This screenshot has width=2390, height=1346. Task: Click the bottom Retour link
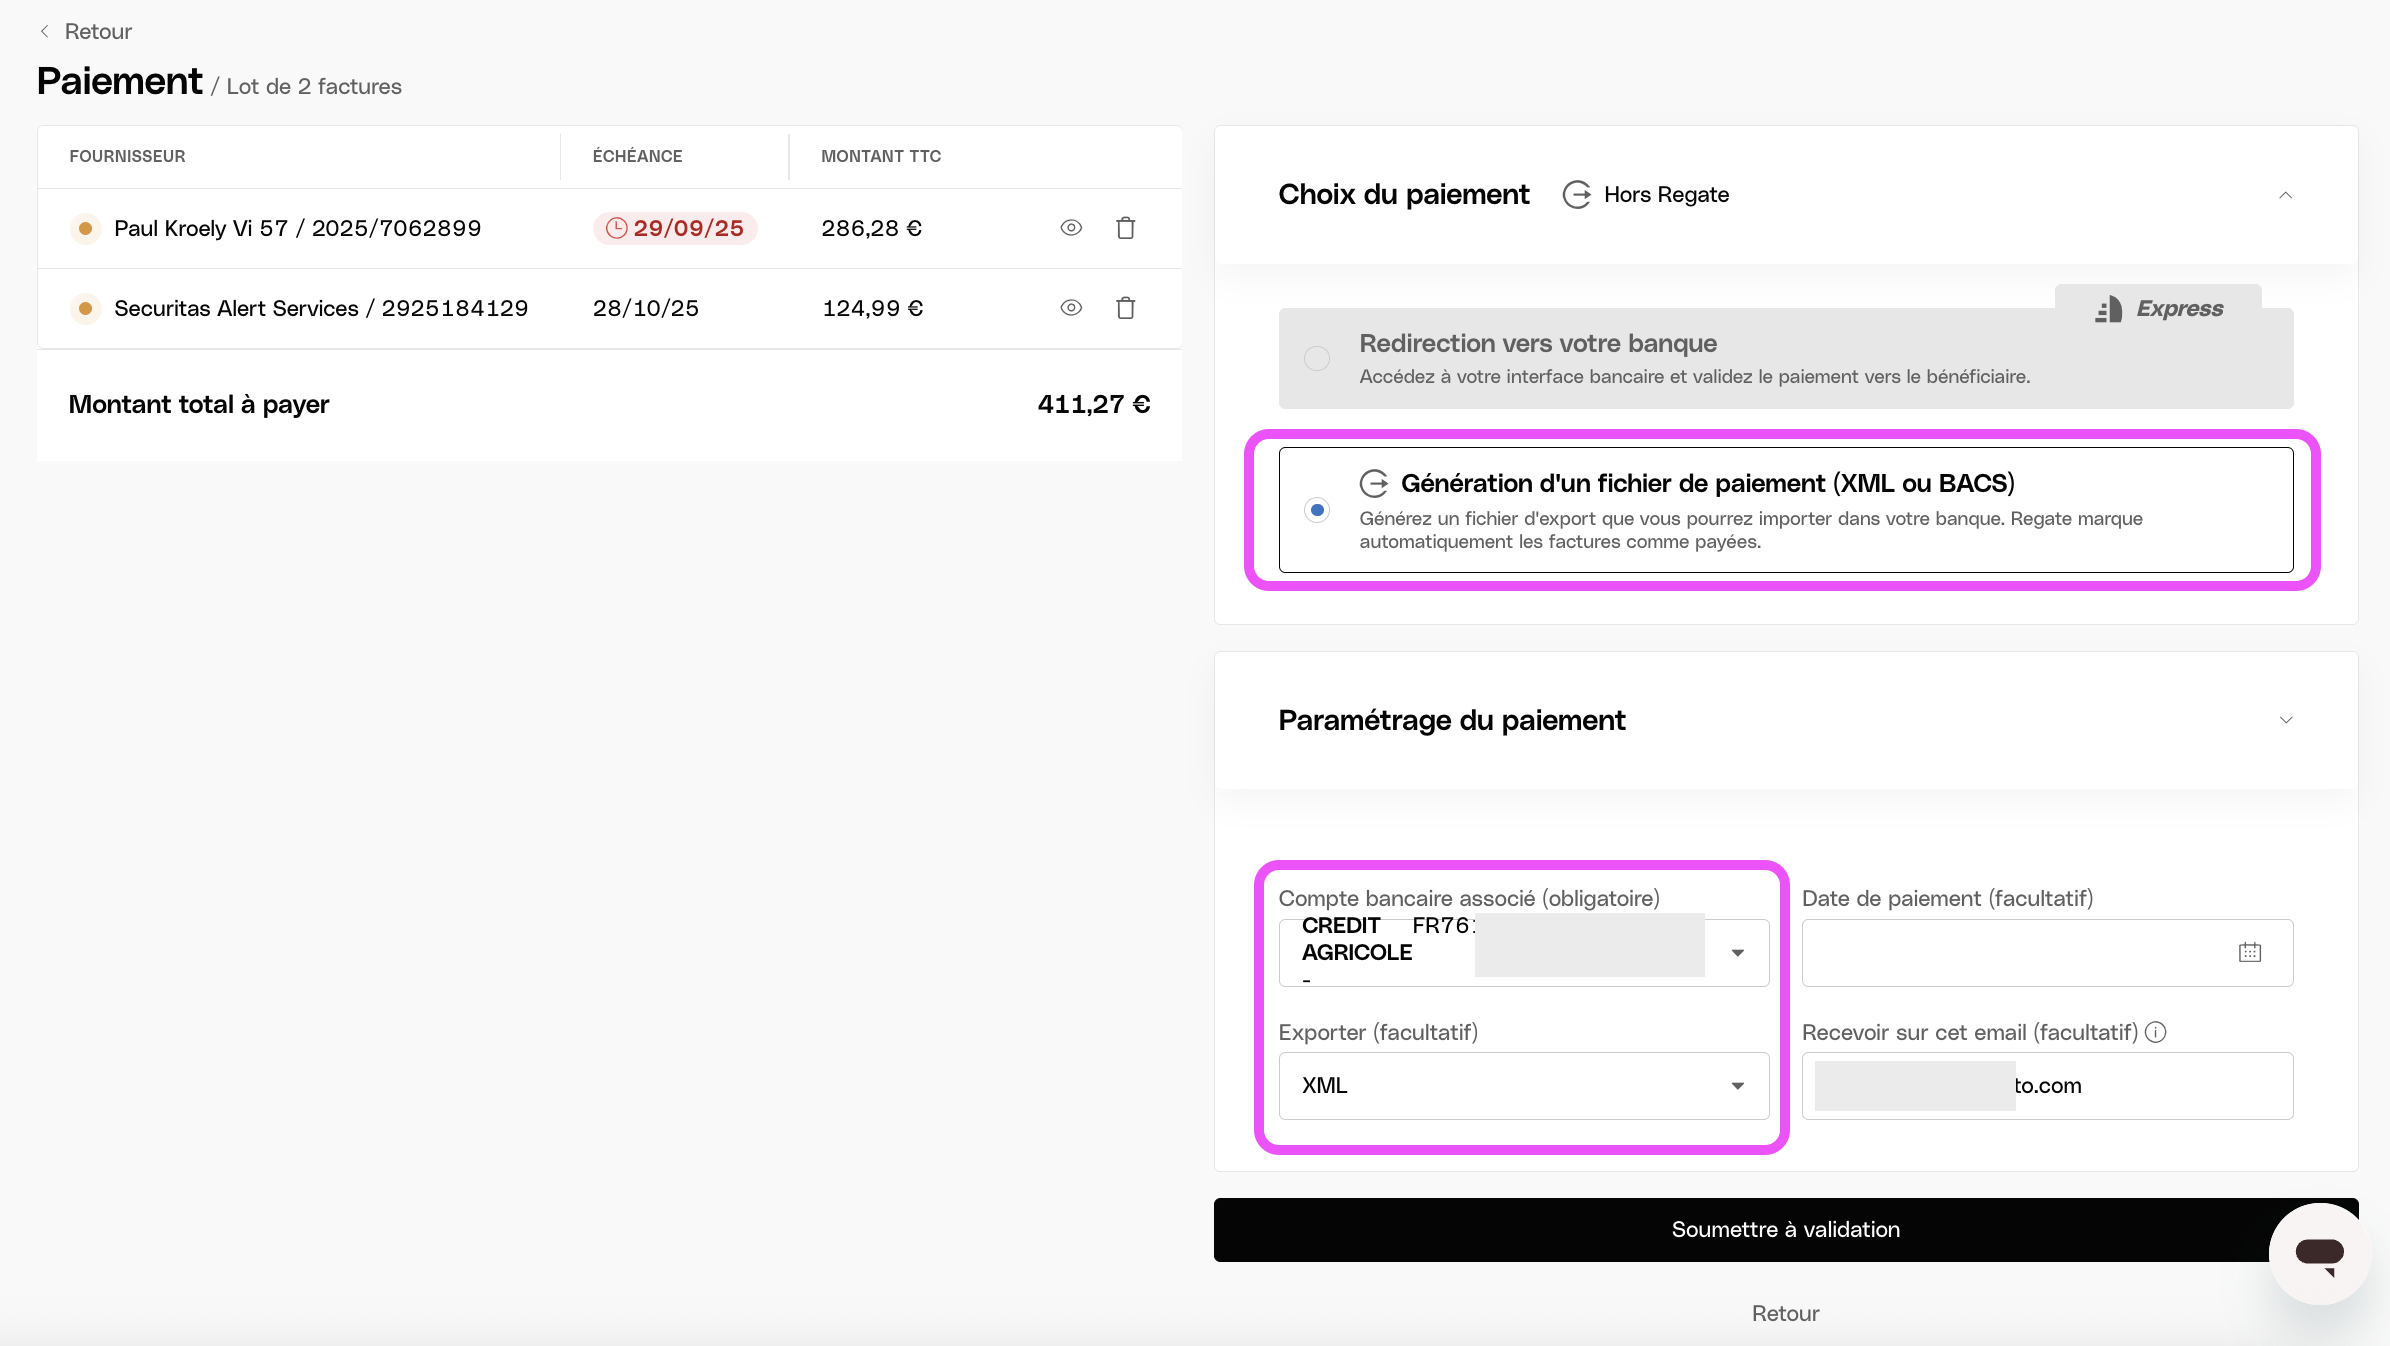[1786, 1313]
